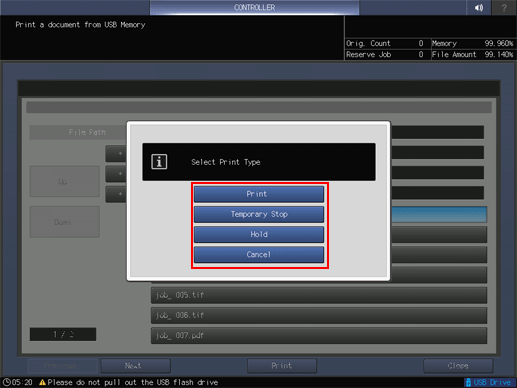517x388 pixels.
Task: Click the Up button in background window
Action: click(65, 181)
